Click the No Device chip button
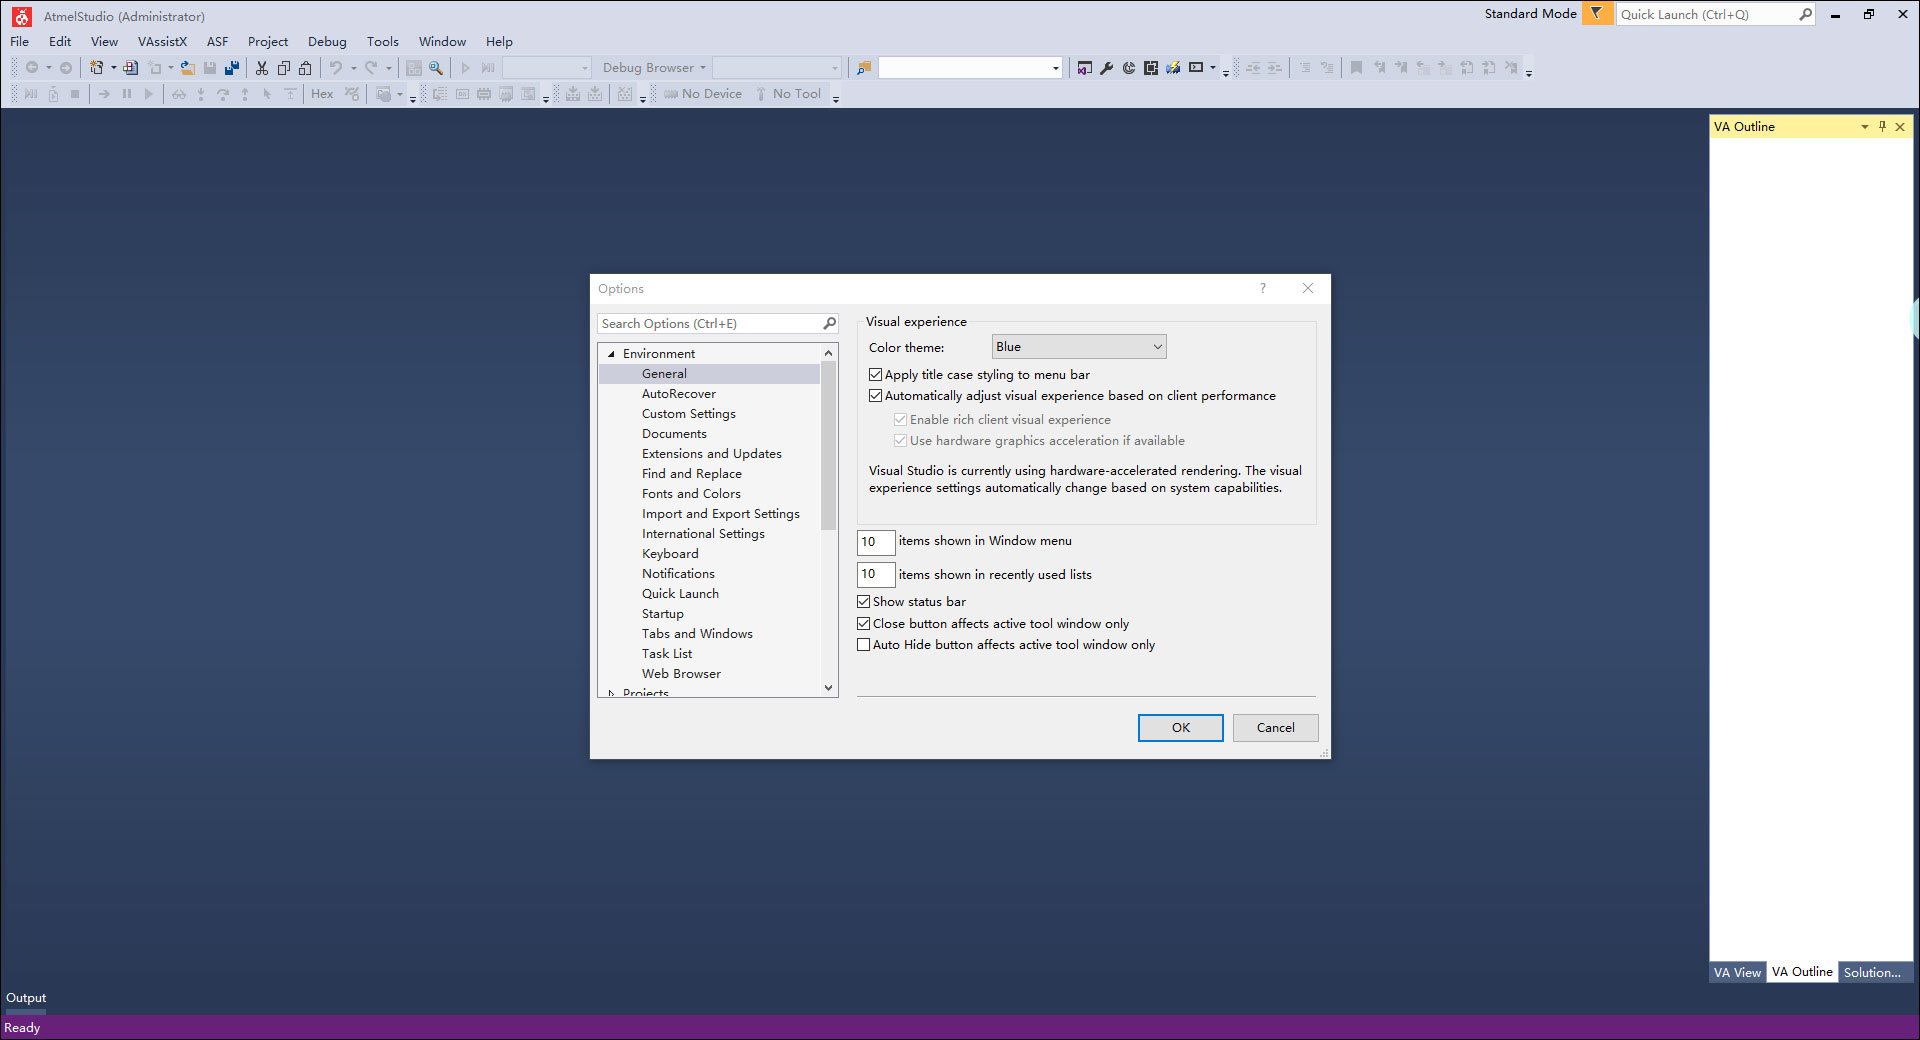Viewport: 1920px width, 1040px height. pos(703,94)
